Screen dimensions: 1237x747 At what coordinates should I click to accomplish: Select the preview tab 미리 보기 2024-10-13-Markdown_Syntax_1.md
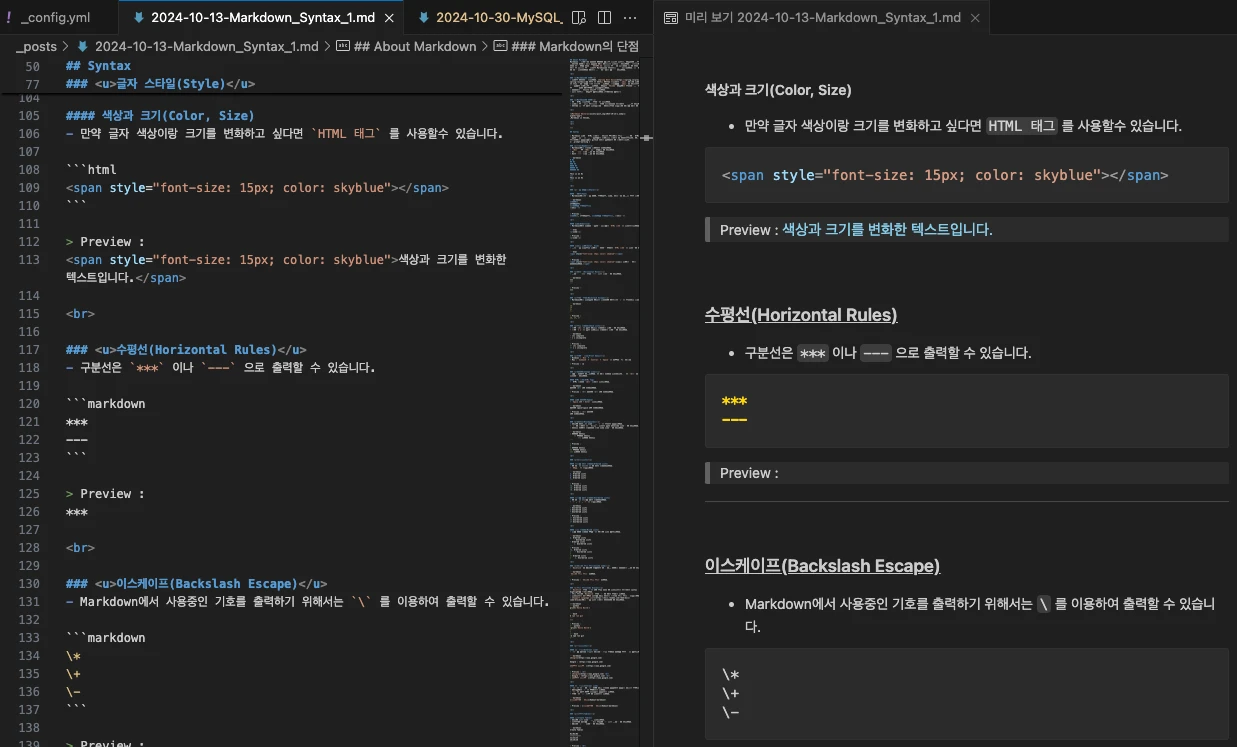coord(822,18)
